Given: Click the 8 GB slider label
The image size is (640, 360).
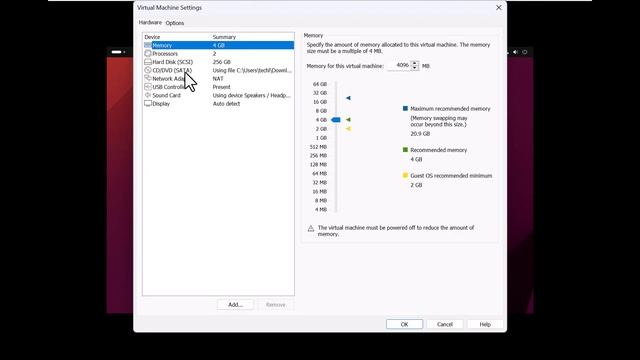Looking at the screenshot, I should coord(321,111).
